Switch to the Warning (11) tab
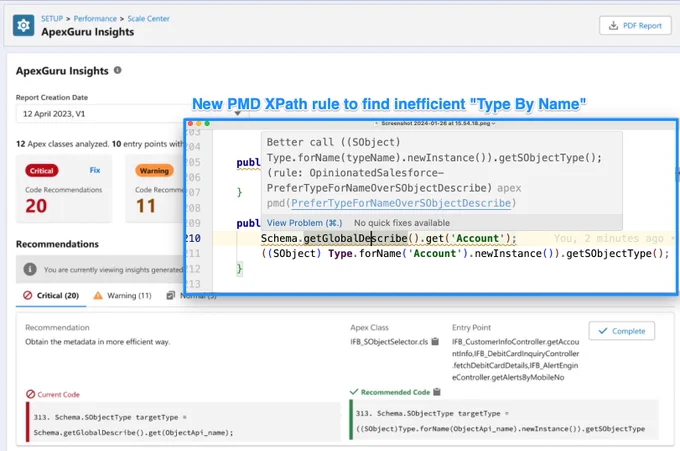The width and height of the screenshot is (680, 451). (x=123, y=296)
